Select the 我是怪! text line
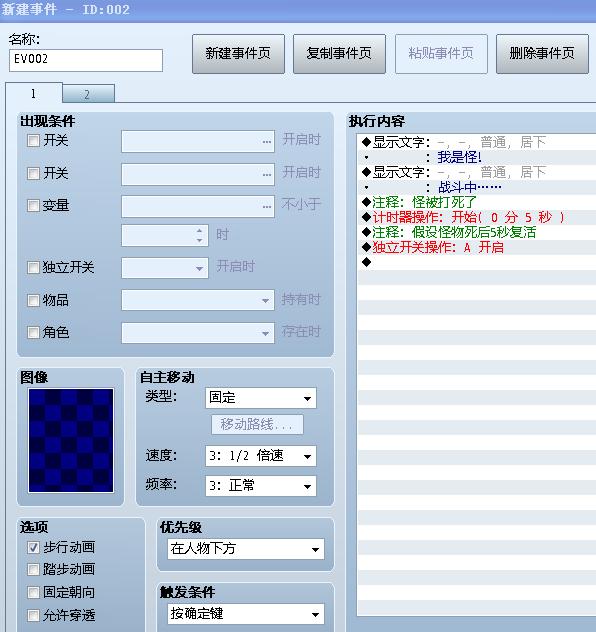The image size is (596, 632). (477, 158)
